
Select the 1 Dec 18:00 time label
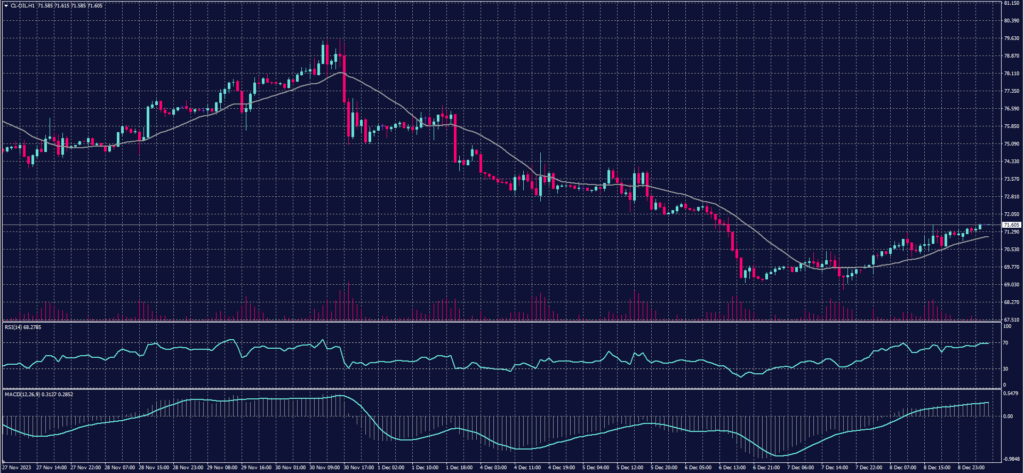click(459, 467)
